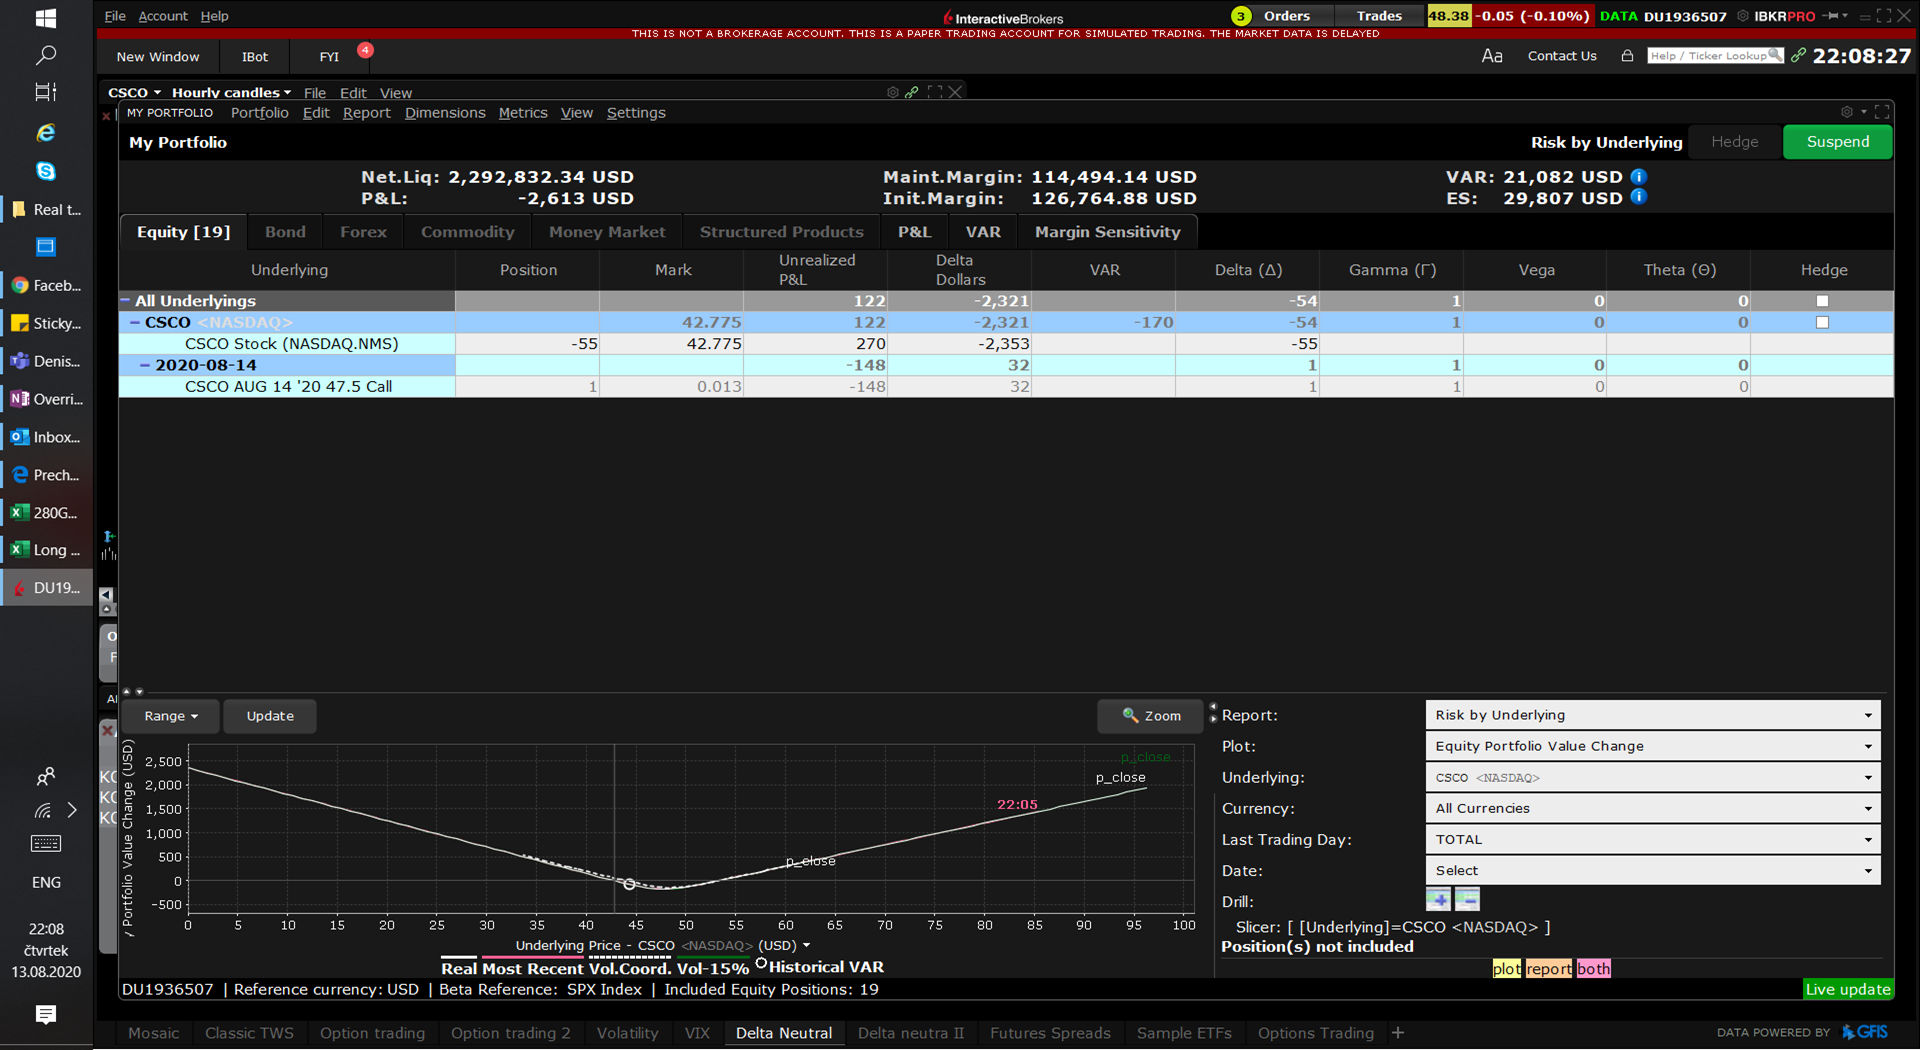Open the Range dropdown
This screenshot has width=1920, height=1050.
pyautogui.click(x=171, y=716)
